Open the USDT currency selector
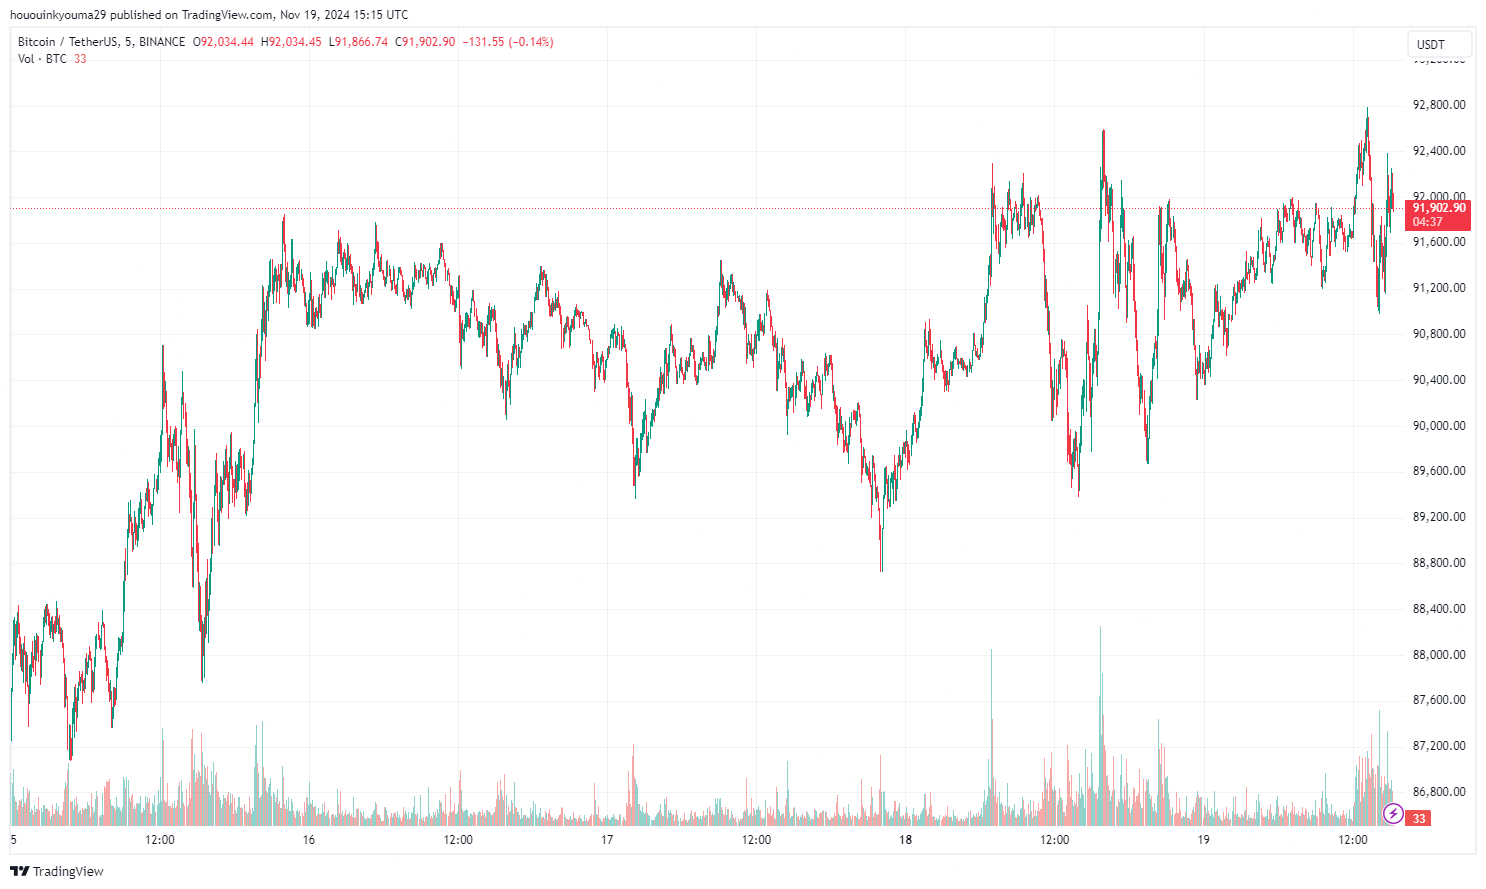1486x889 pixels. coord(1439,44)
